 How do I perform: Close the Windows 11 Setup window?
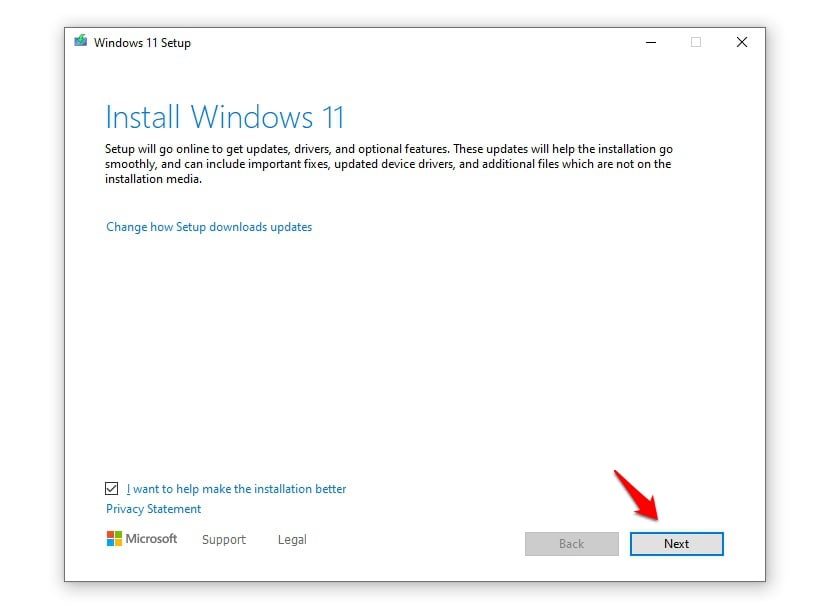[x=742, y=42]
